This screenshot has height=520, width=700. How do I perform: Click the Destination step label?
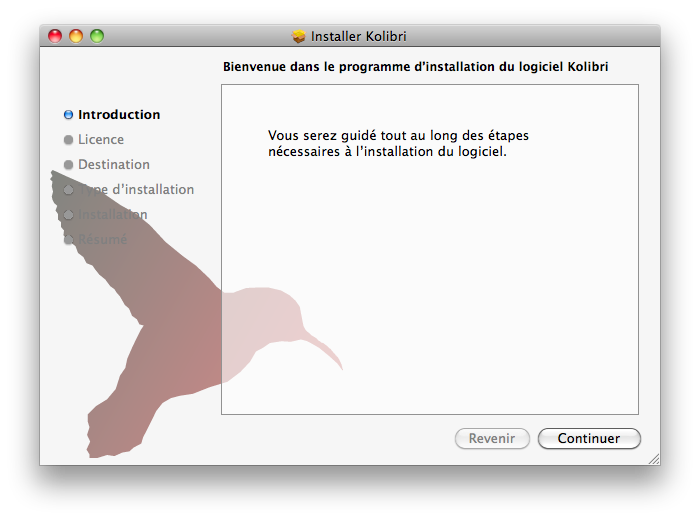pyautogui.click(x=114, y=165)
